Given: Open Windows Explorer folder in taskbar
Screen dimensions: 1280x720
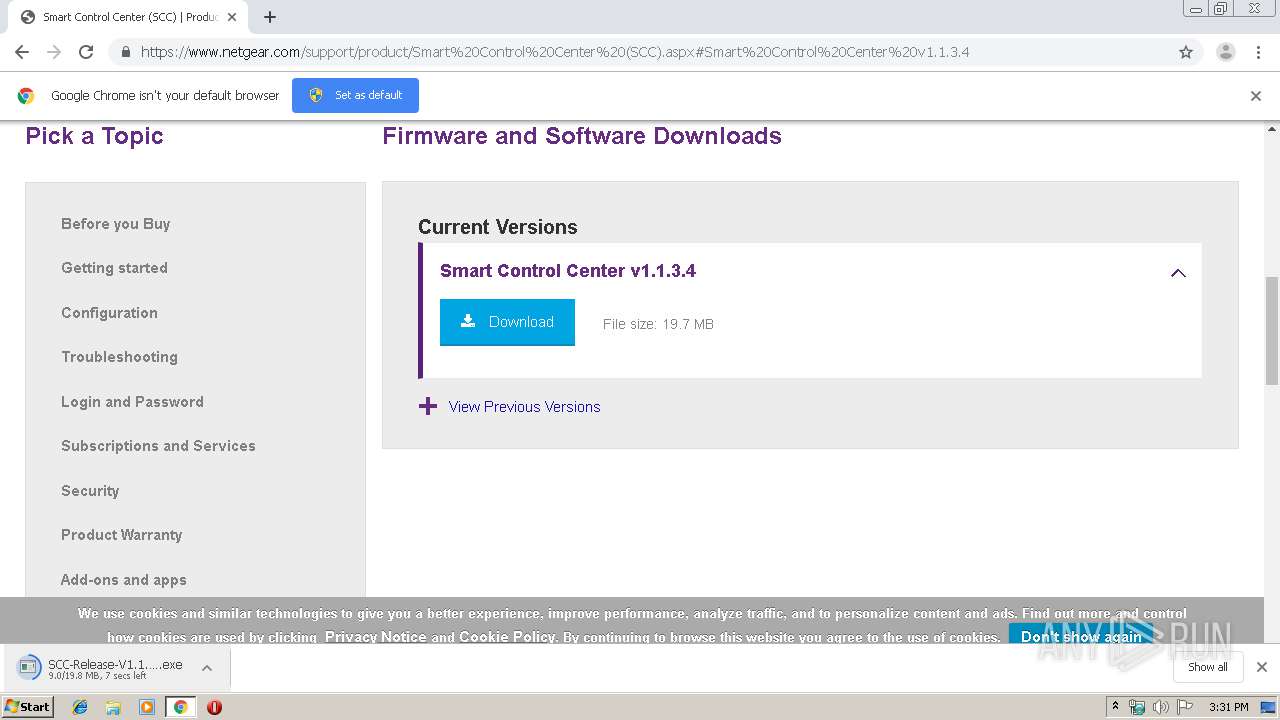Looking at the screenshot, I should [x=113, y=707].
